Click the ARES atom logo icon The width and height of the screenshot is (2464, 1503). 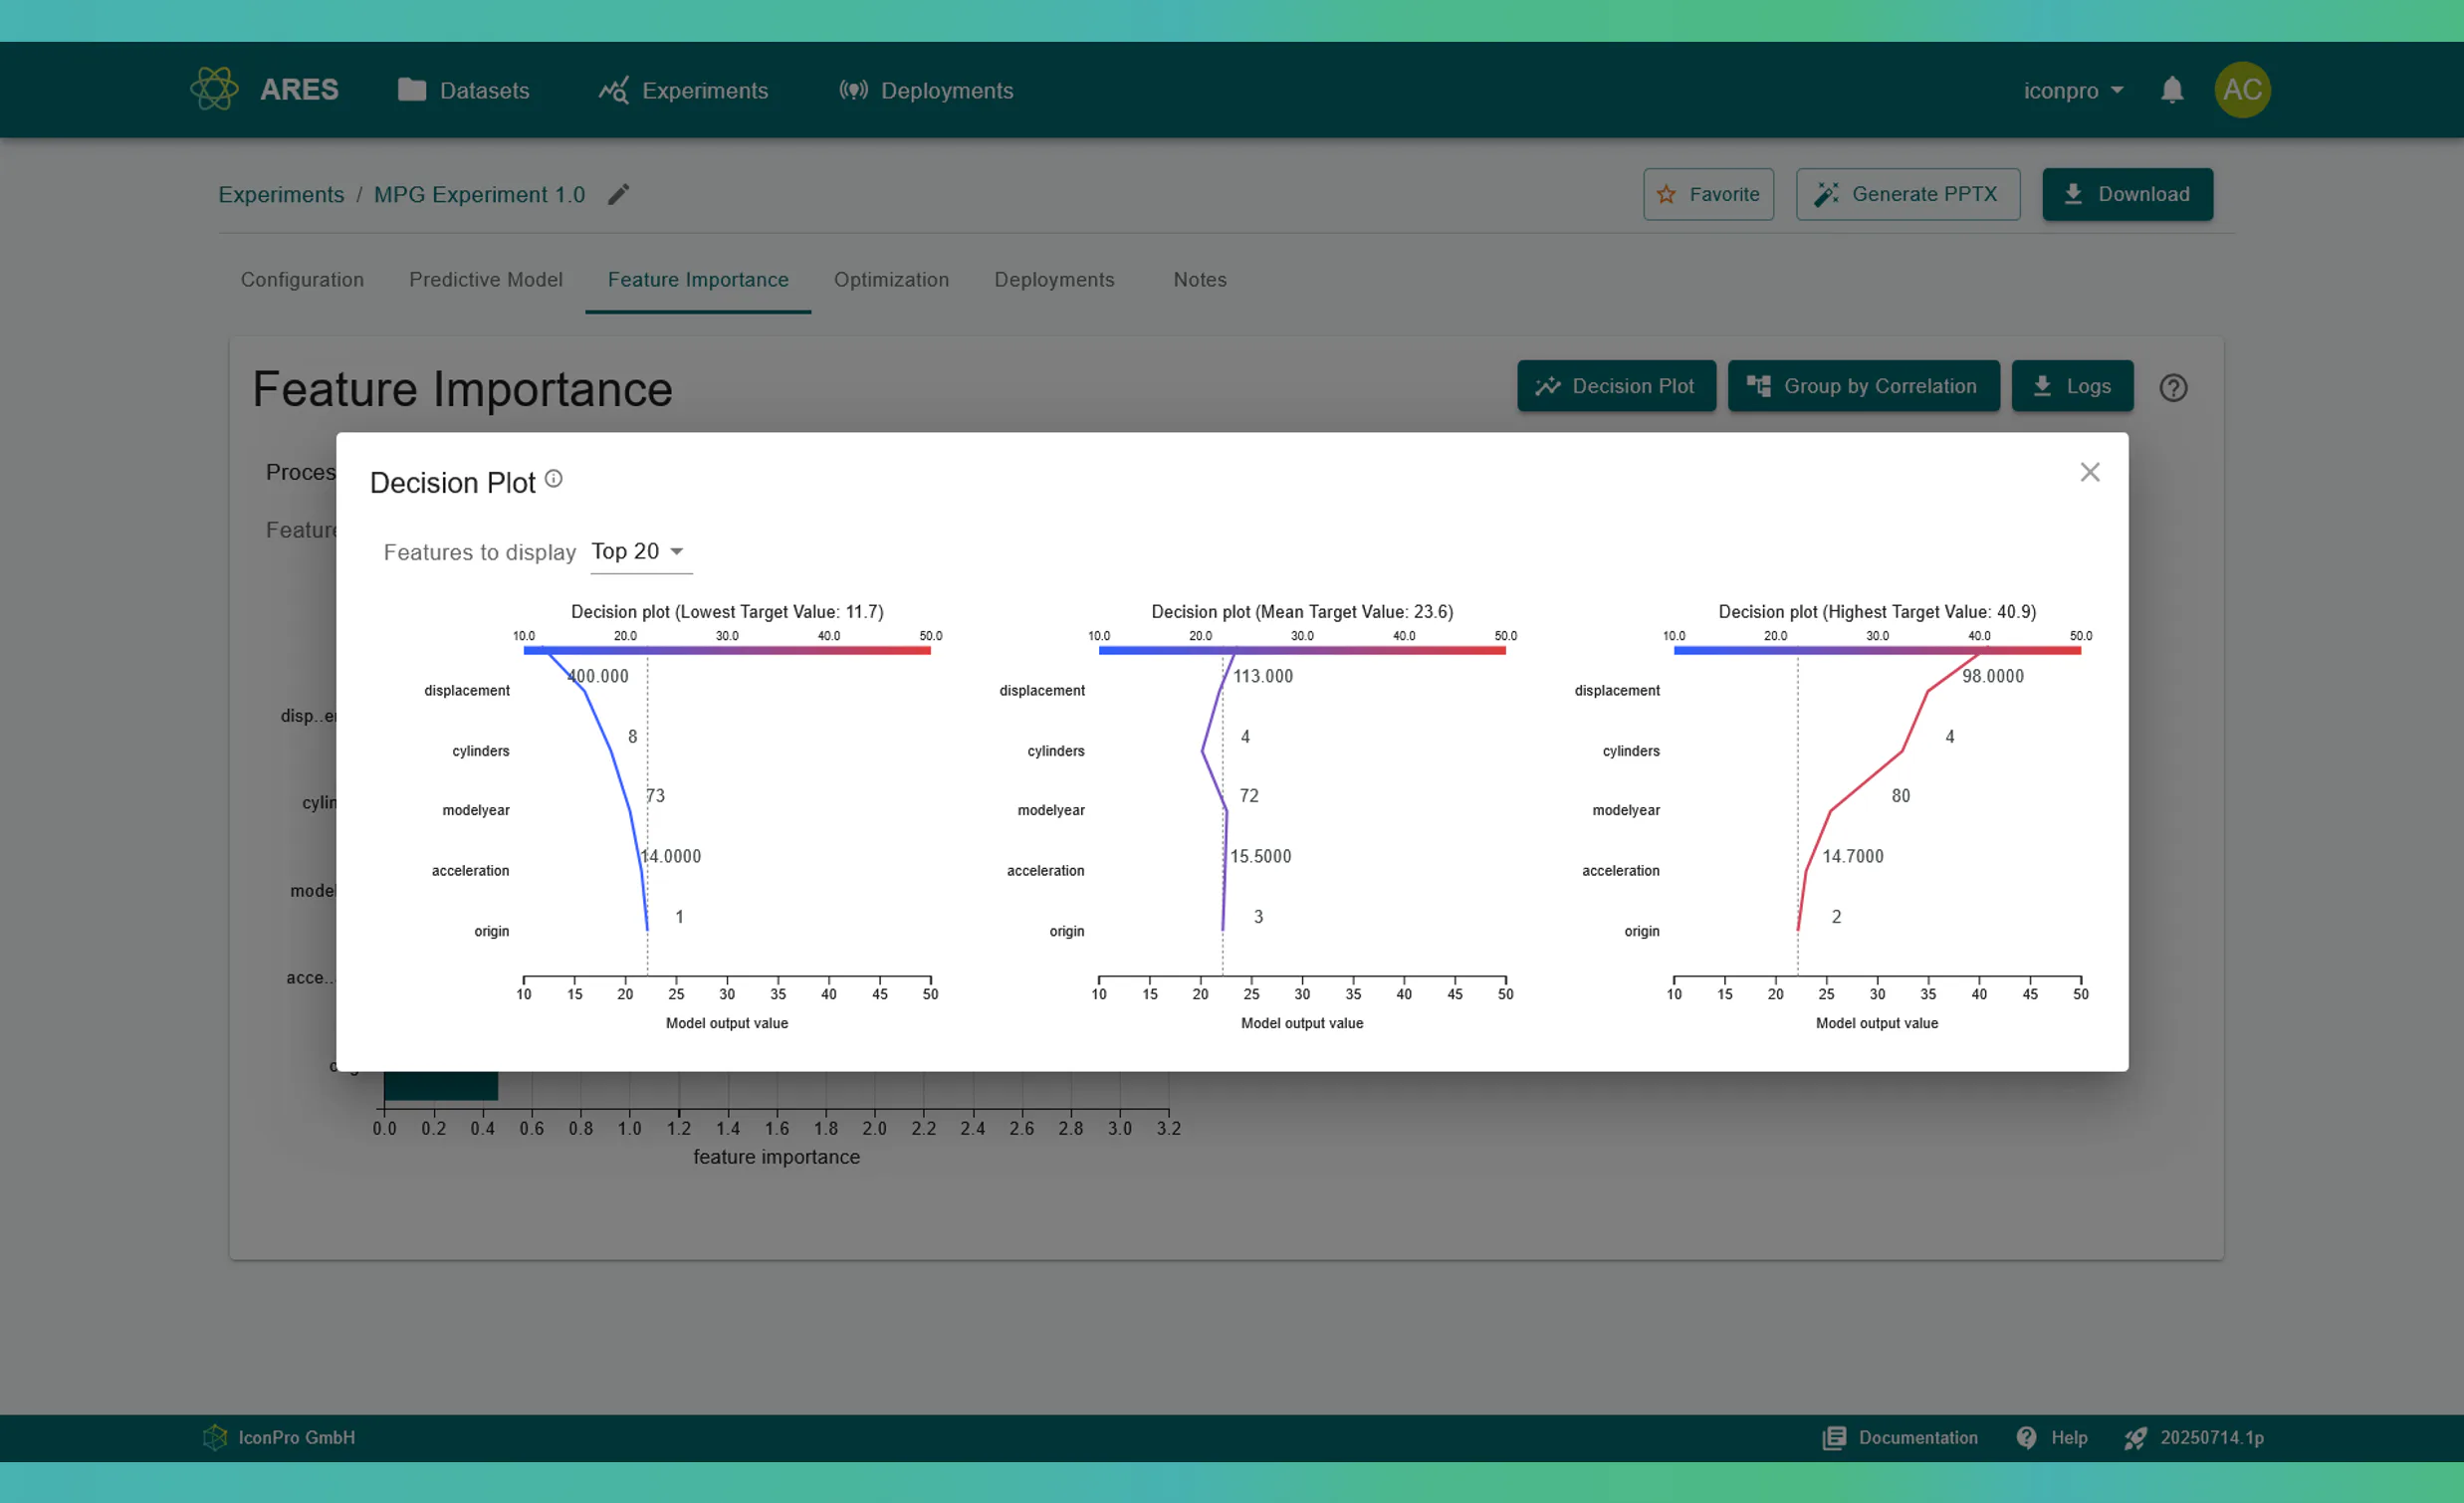tap(214, 89)
